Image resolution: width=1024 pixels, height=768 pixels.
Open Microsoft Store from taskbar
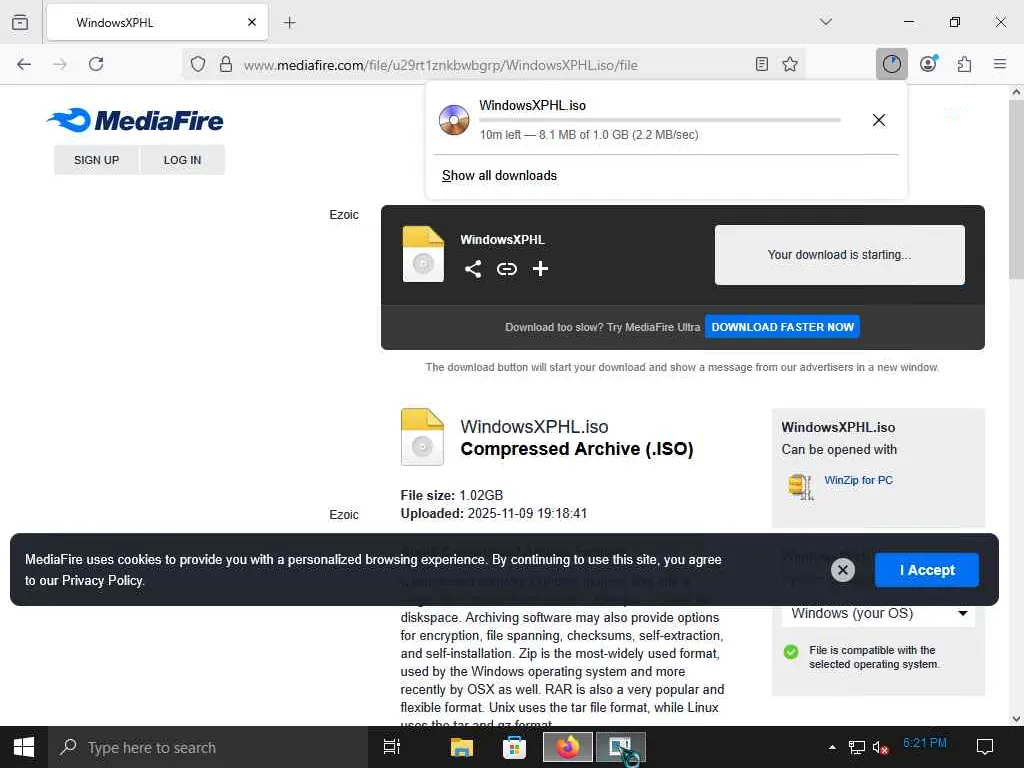coord(514,747)
